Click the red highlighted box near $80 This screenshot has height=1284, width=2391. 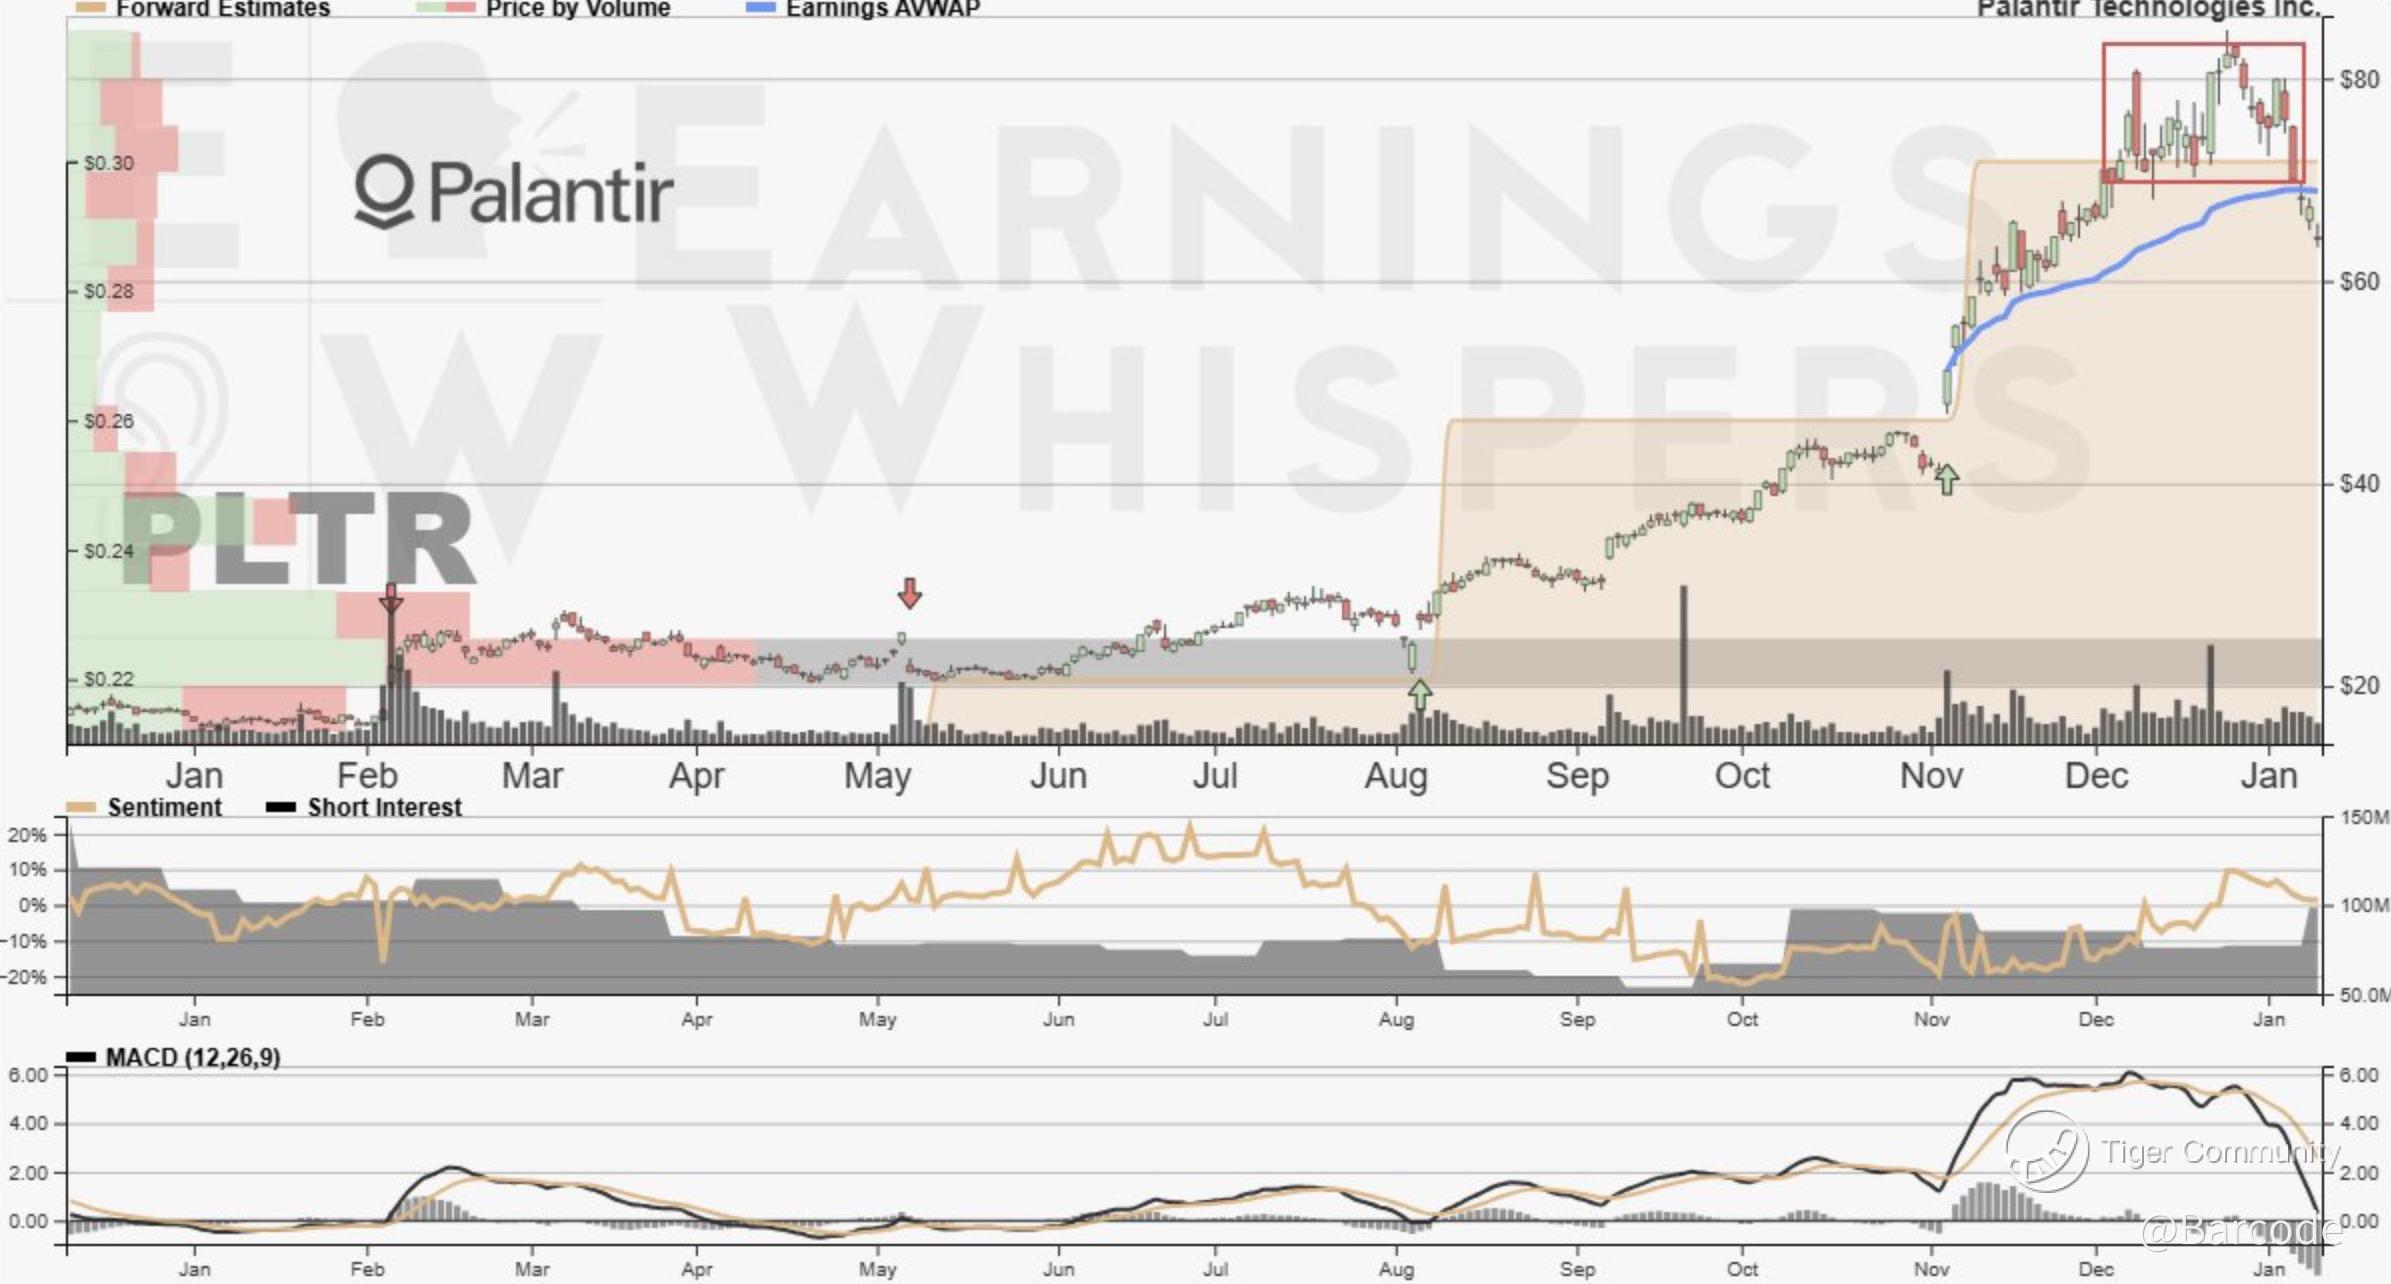[2203, 112]
